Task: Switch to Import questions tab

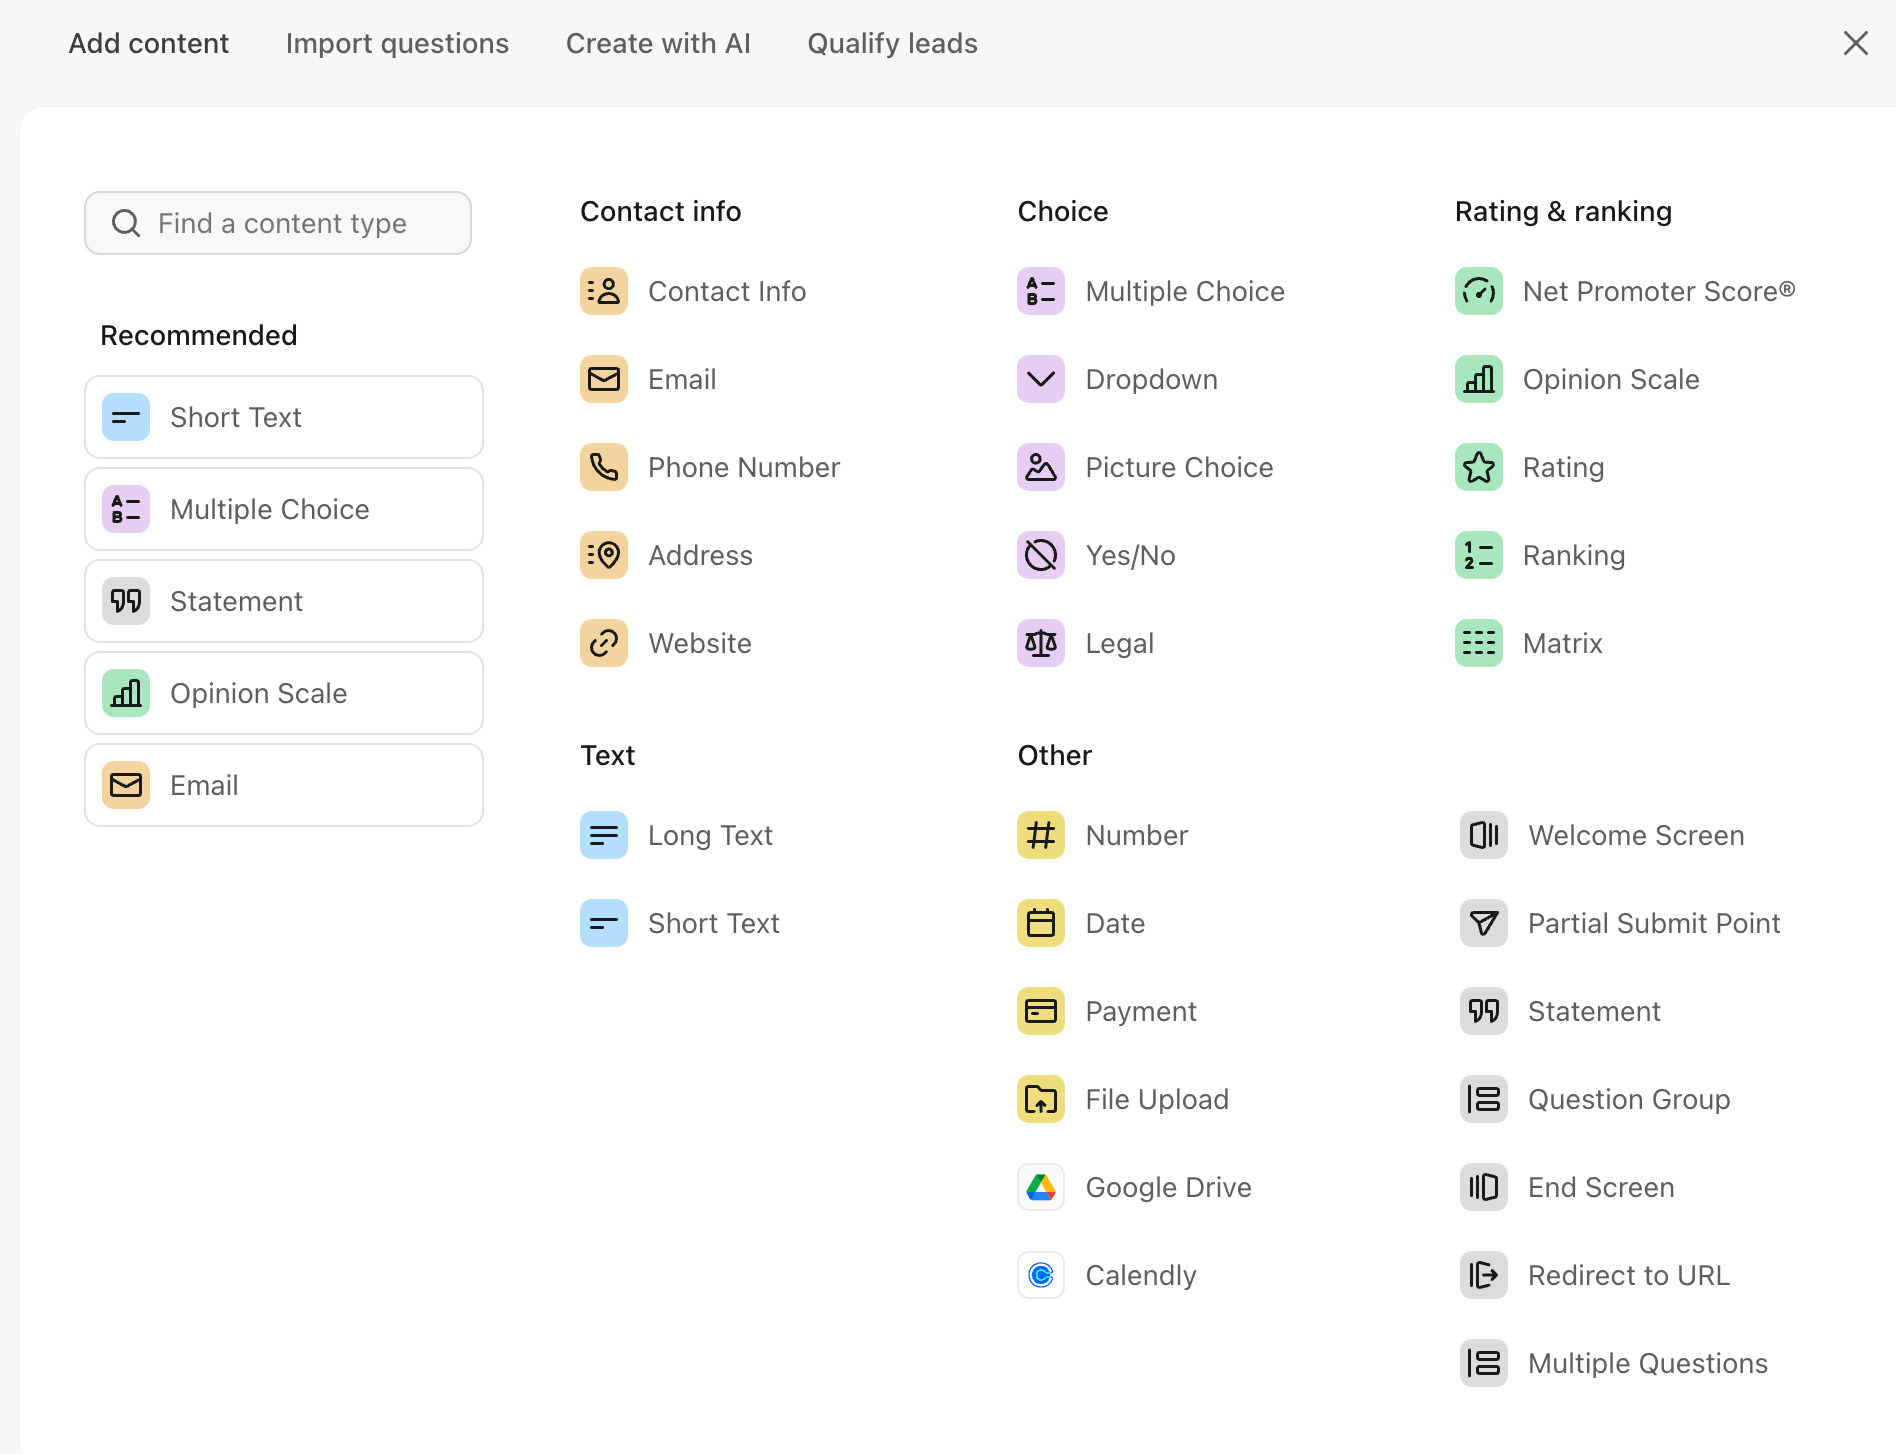Action: click(397, 44)
